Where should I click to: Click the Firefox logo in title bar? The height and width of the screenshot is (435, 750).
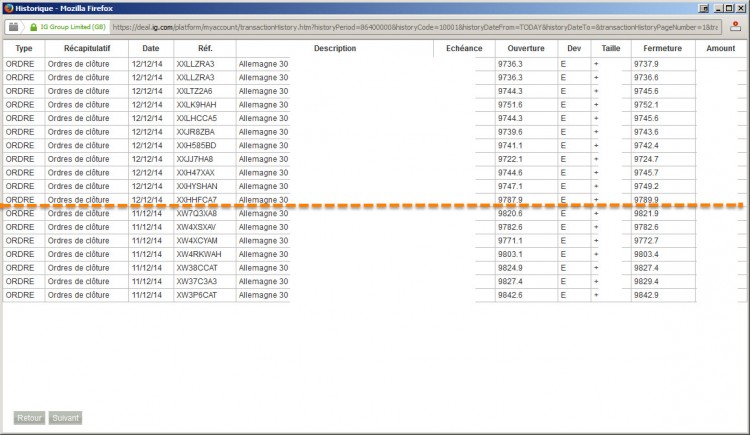coord(8,8)
